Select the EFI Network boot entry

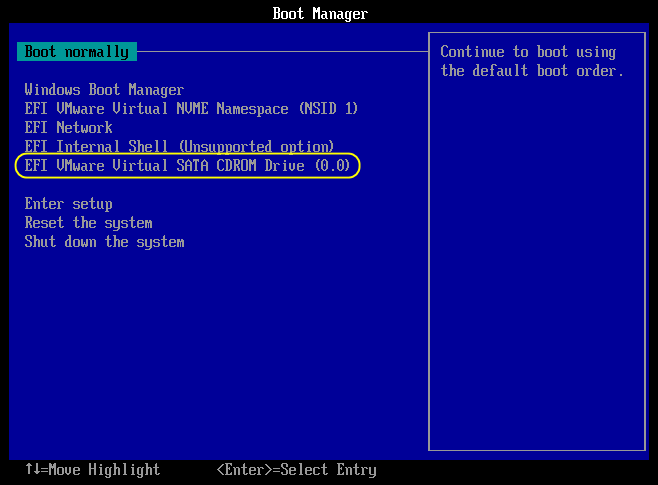click(x=68, y=128)
